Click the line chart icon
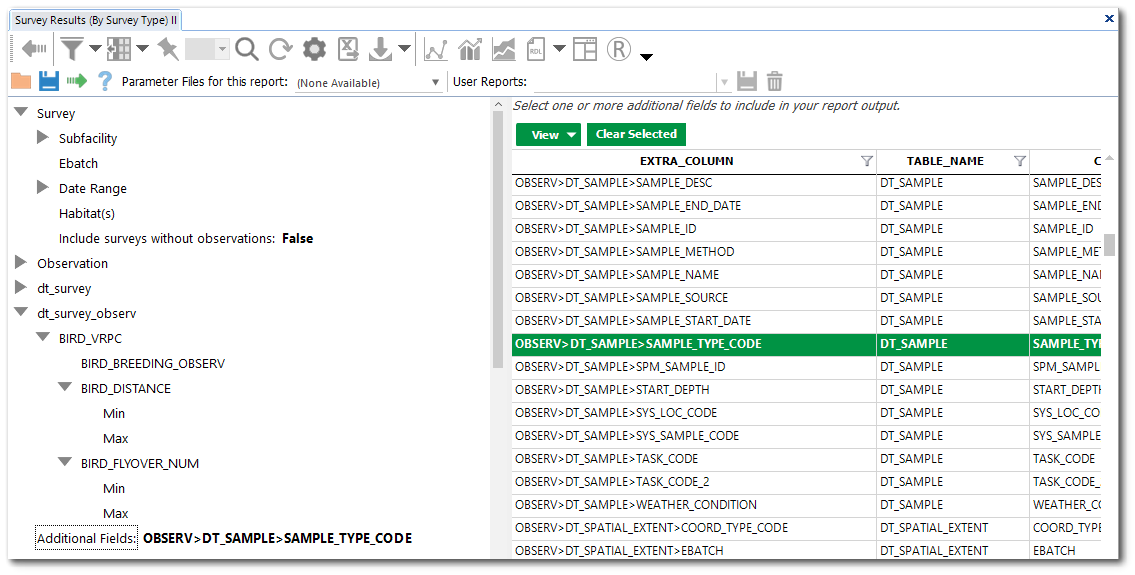 pyautogui.click(x=436, y=49)
